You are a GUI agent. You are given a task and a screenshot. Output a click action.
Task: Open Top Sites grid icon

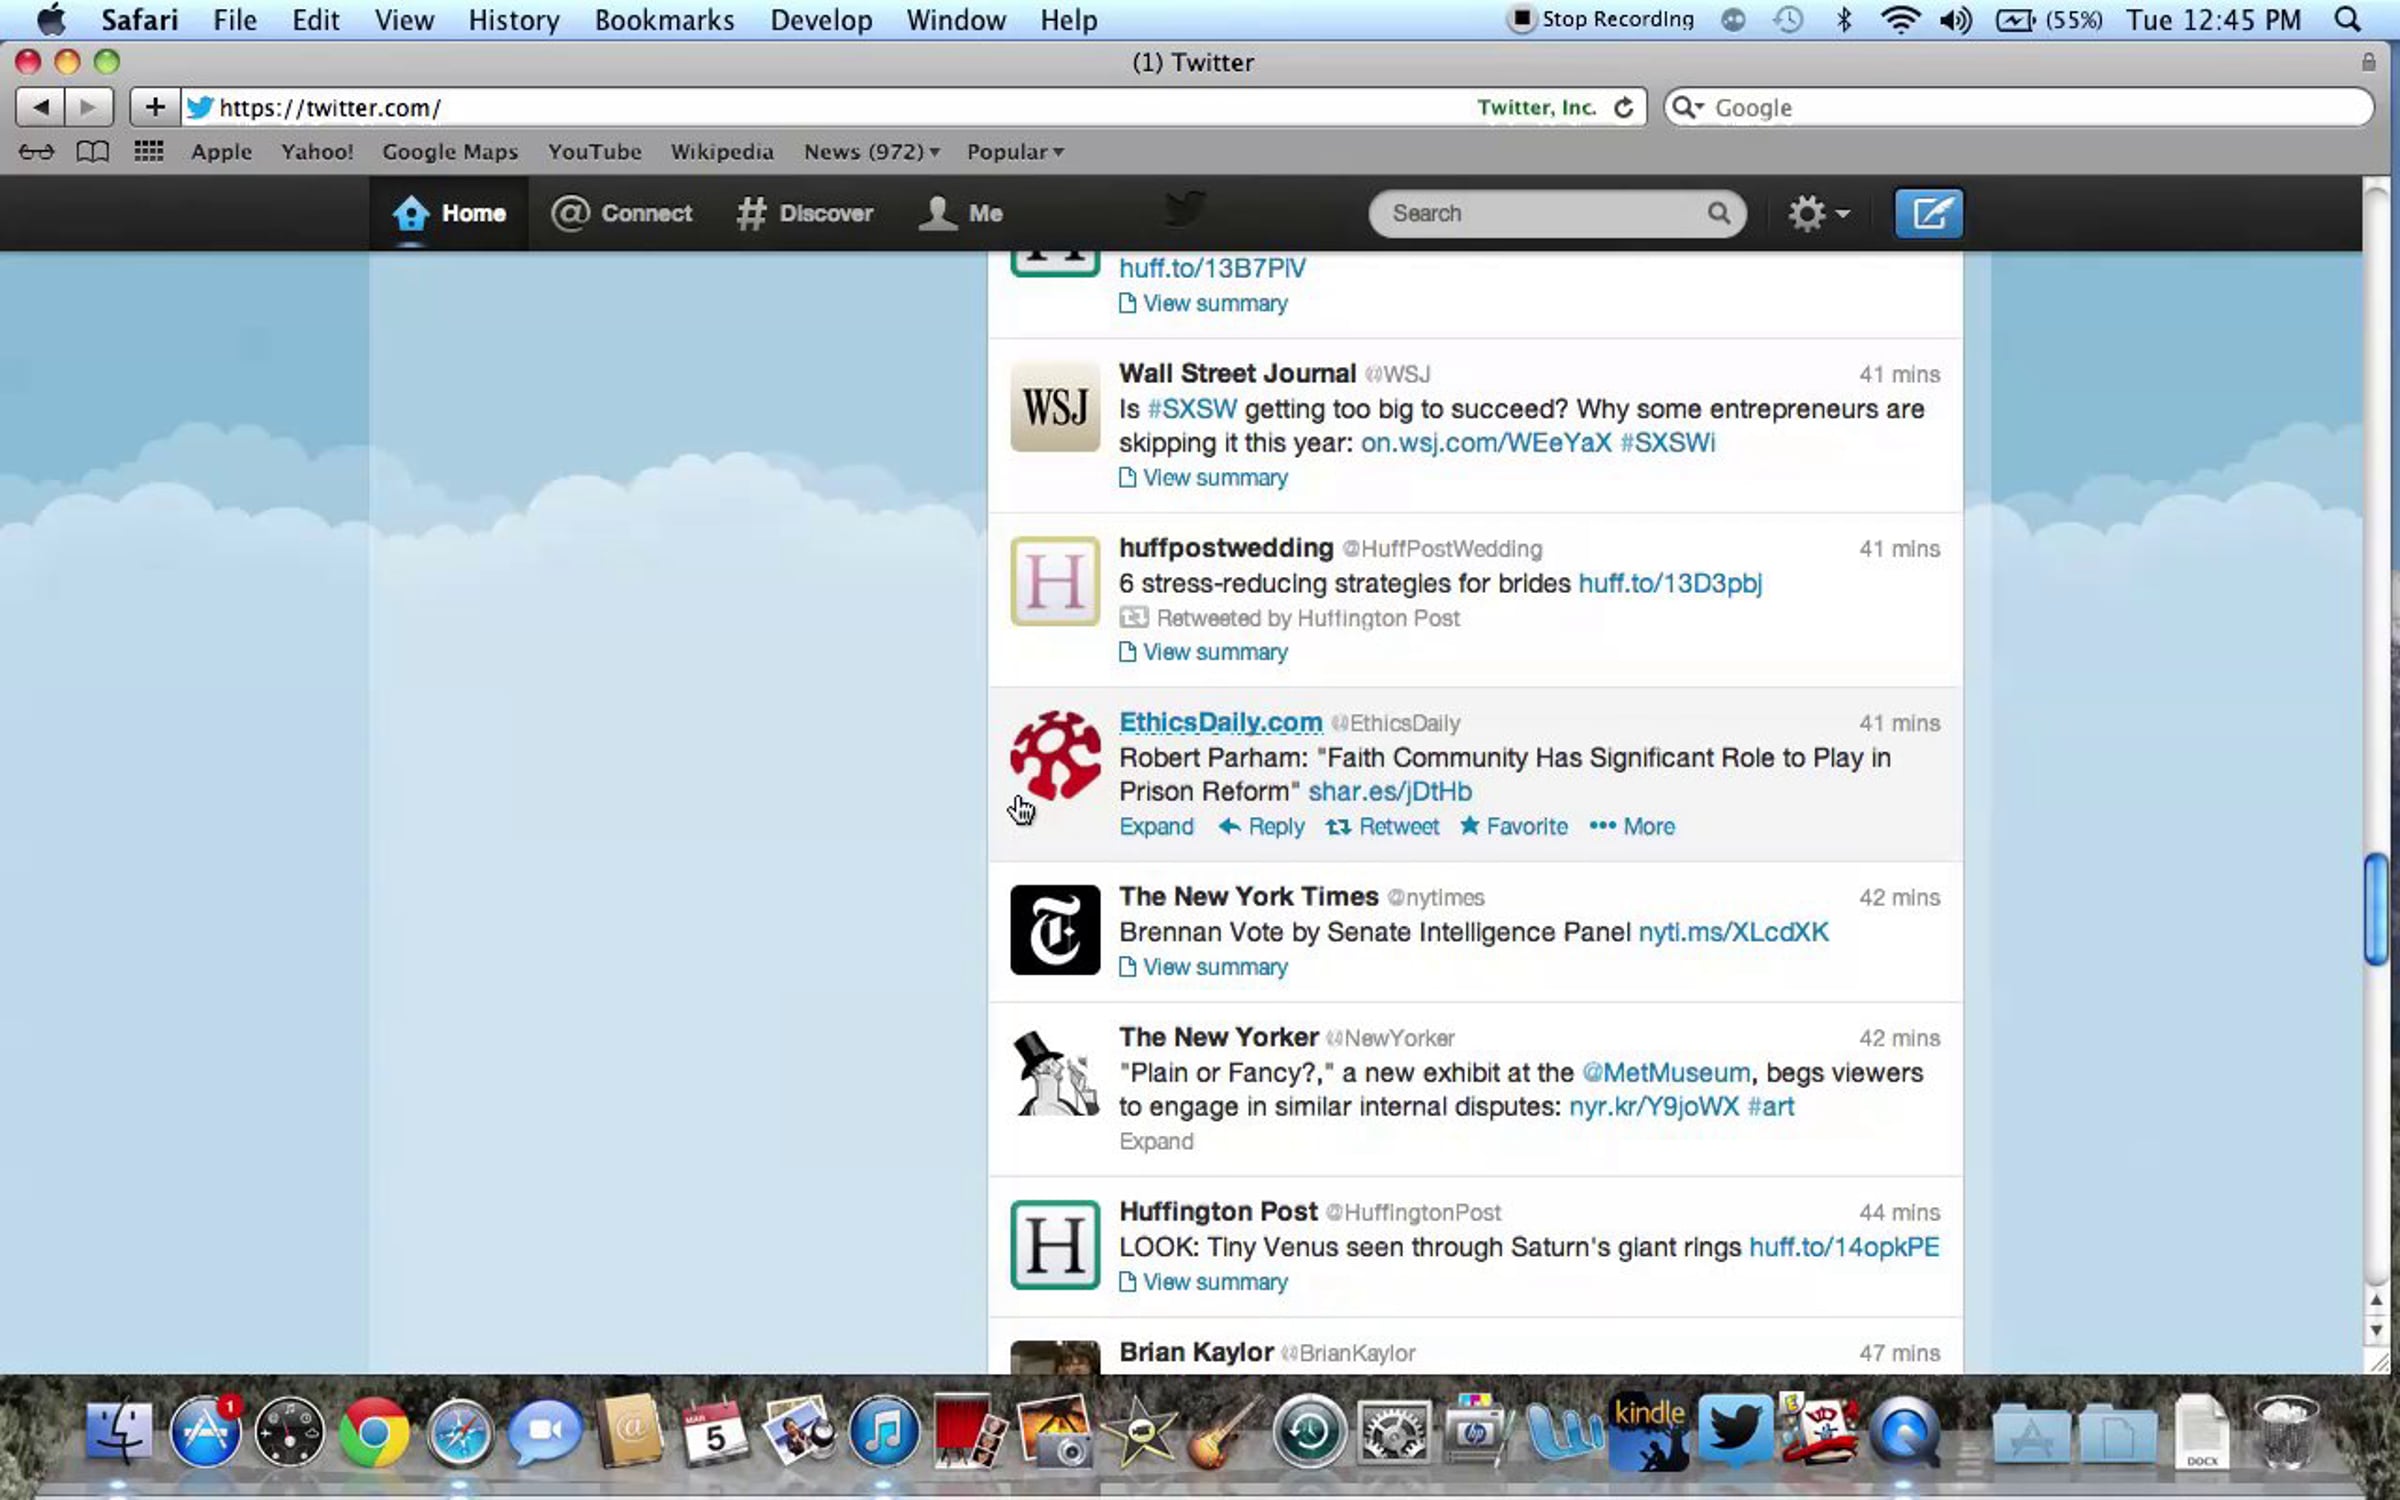(x=149, y=151)
